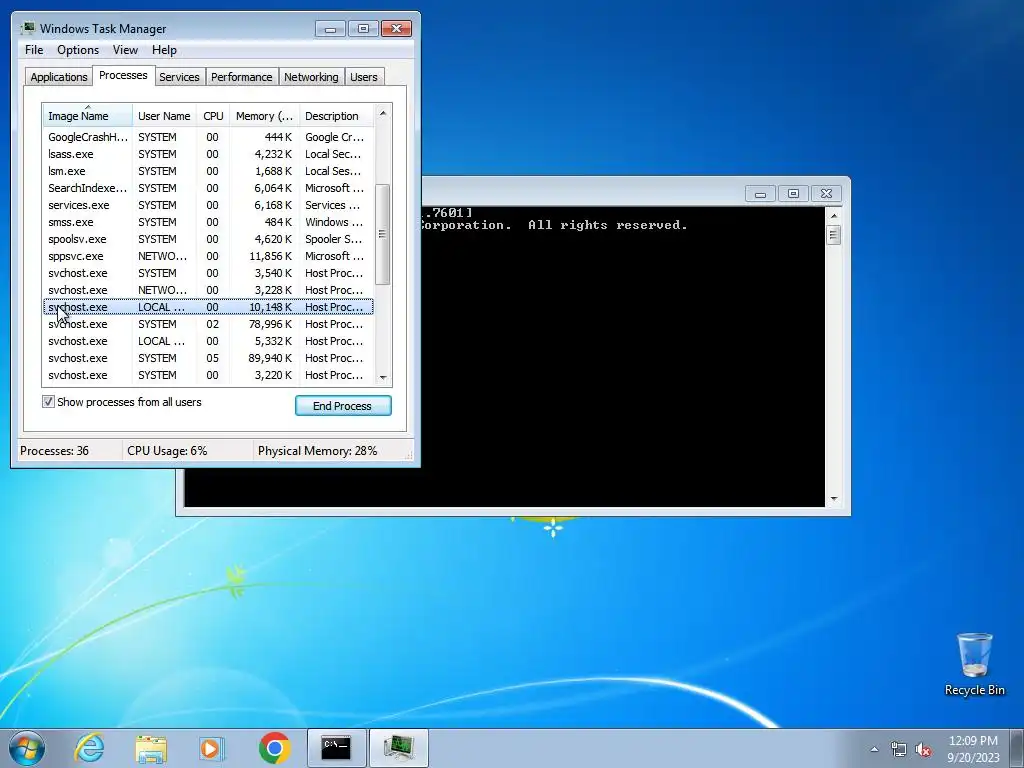The image size is (1024, 768).
Task: Sort by Memory column header
Action: click(x=264, y=116)
